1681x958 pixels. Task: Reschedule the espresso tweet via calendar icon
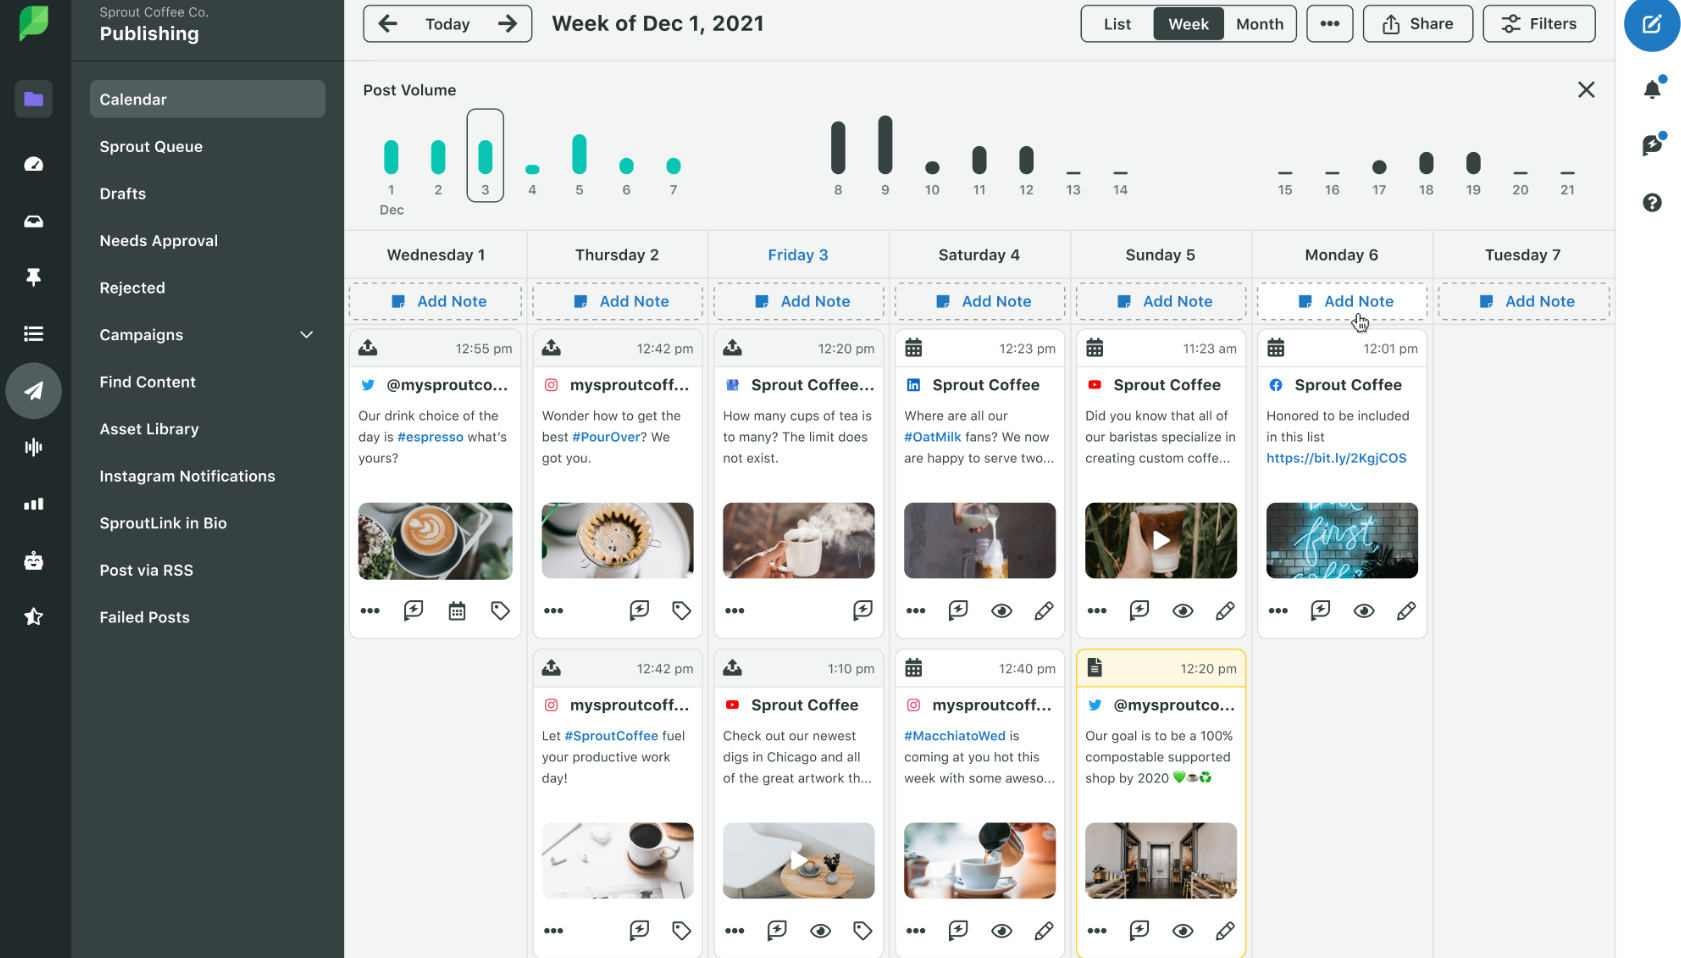pos(457,611)
